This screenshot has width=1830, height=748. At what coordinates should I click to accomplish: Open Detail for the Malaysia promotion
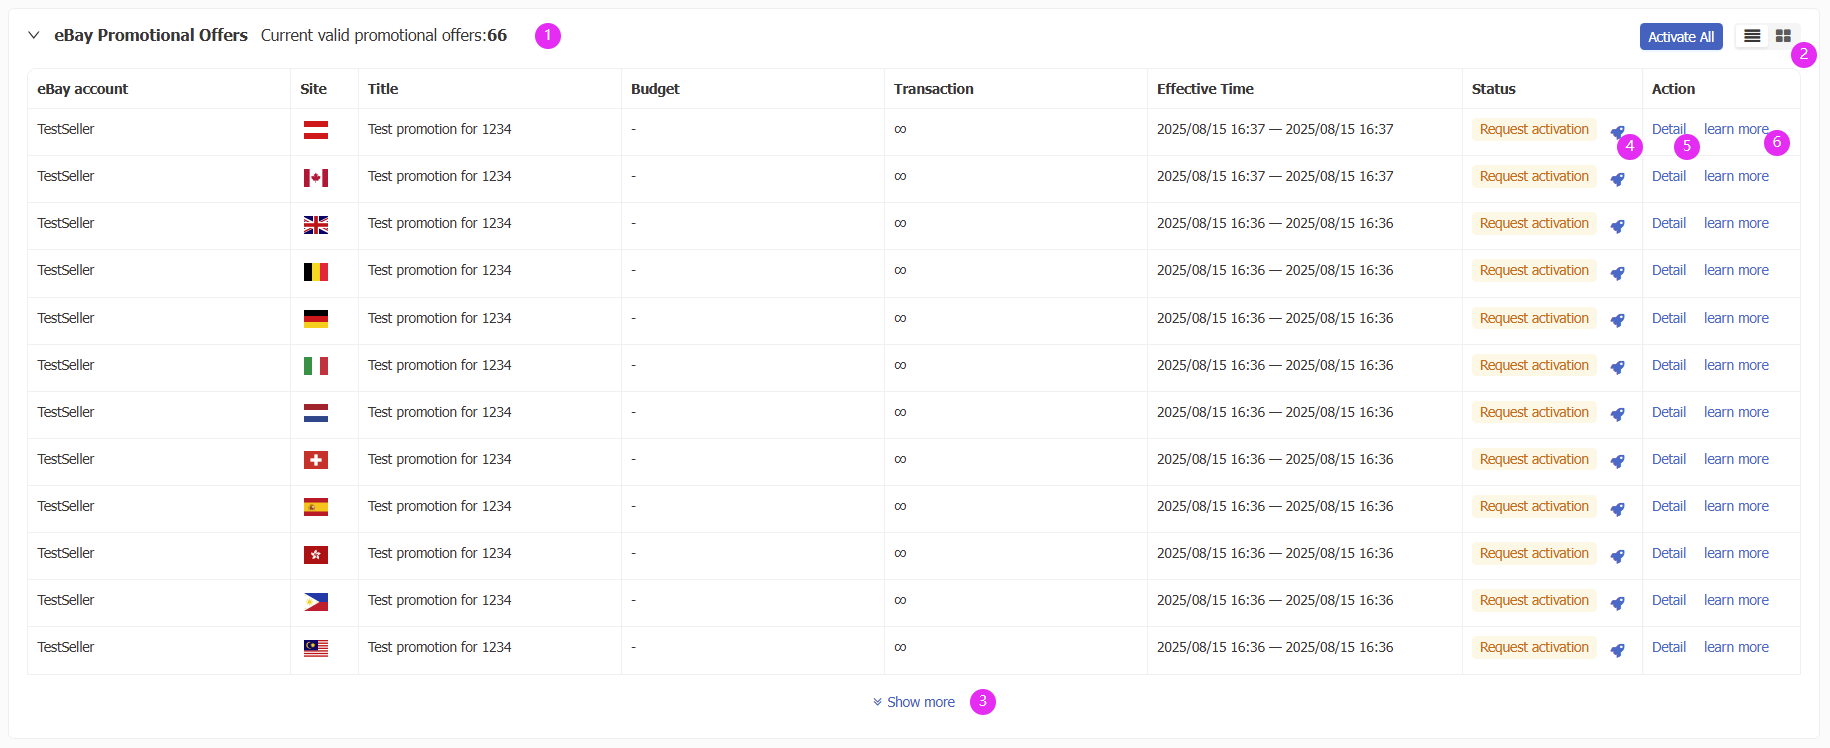[1669, 647]
